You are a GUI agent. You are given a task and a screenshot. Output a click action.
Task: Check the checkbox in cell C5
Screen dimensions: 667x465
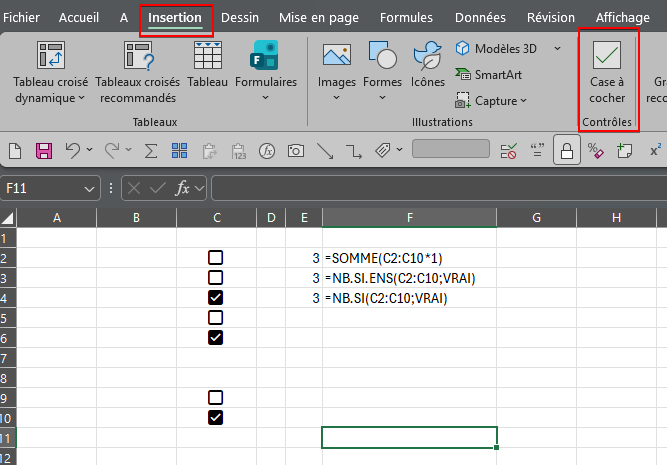coord(216,317)
